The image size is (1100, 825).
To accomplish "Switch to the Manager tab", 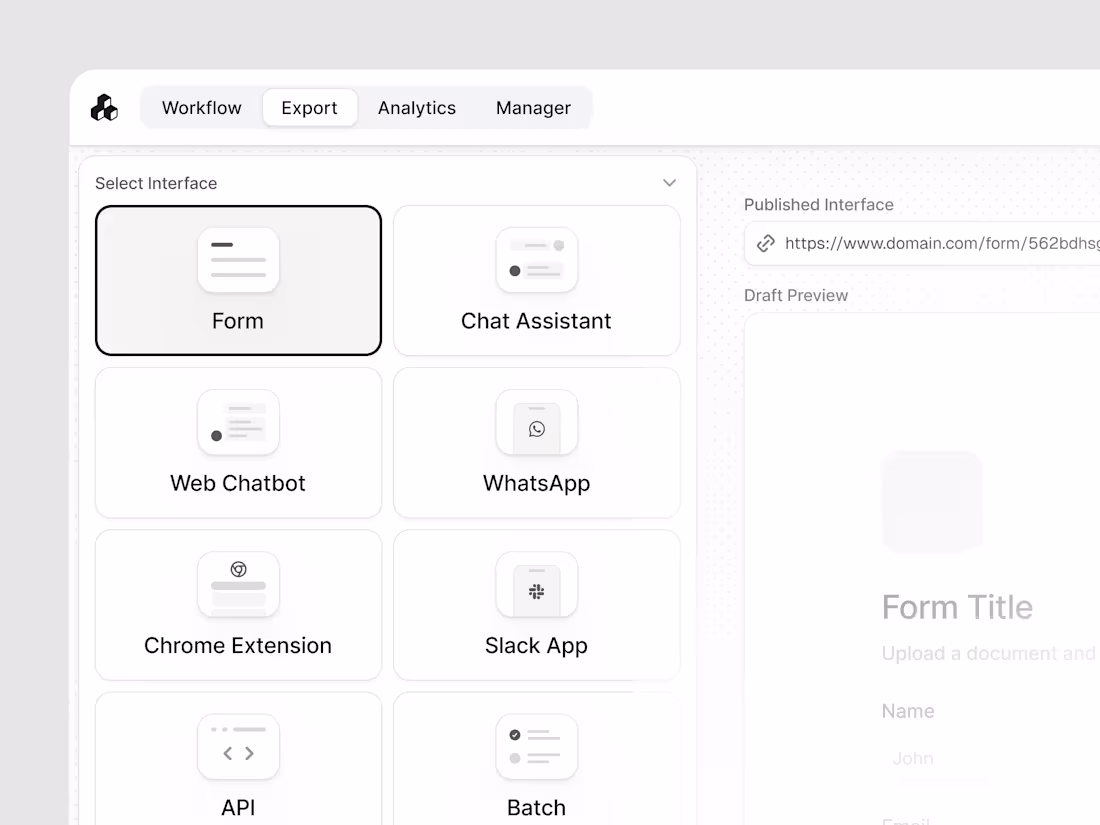I will click(533, 107).
